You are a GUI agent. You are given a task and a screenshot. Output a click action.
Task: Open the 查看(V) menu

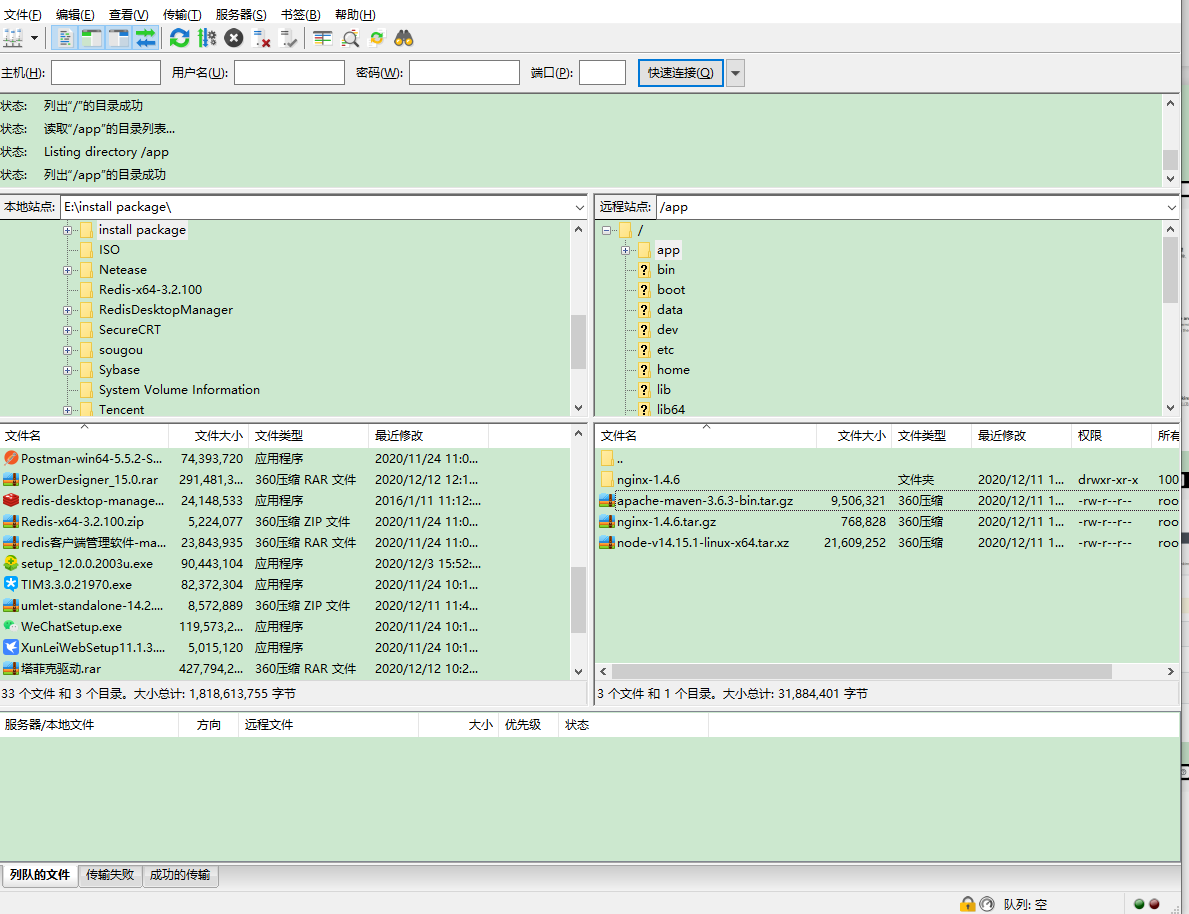point(129,14)
